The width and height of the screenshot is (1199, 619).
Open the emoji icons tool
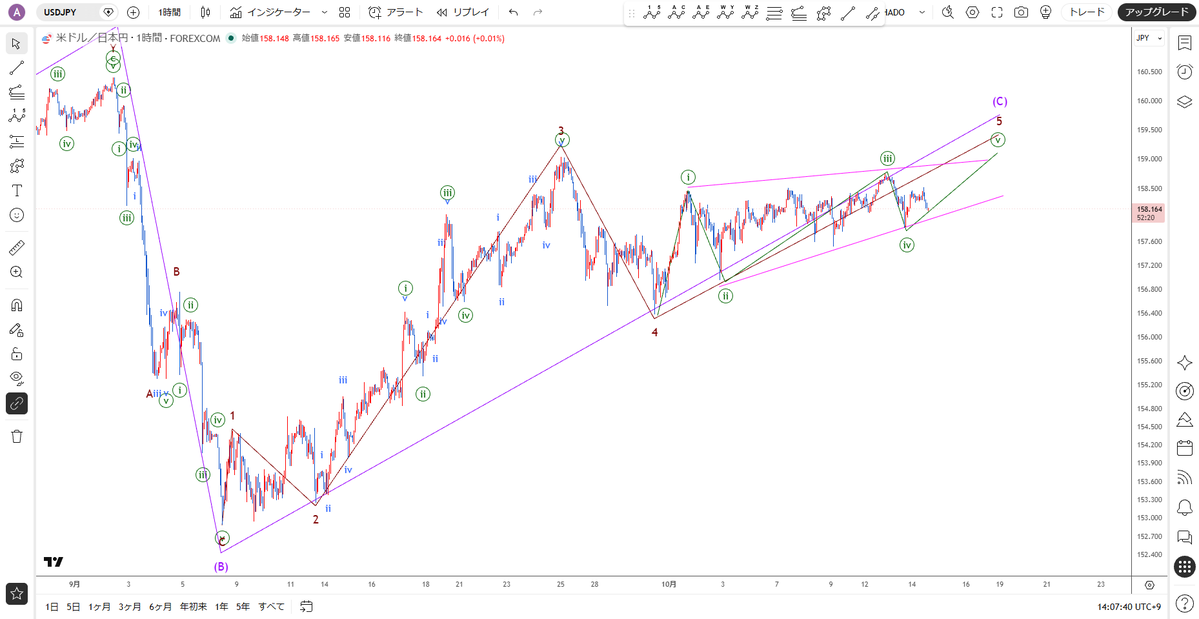16,215
